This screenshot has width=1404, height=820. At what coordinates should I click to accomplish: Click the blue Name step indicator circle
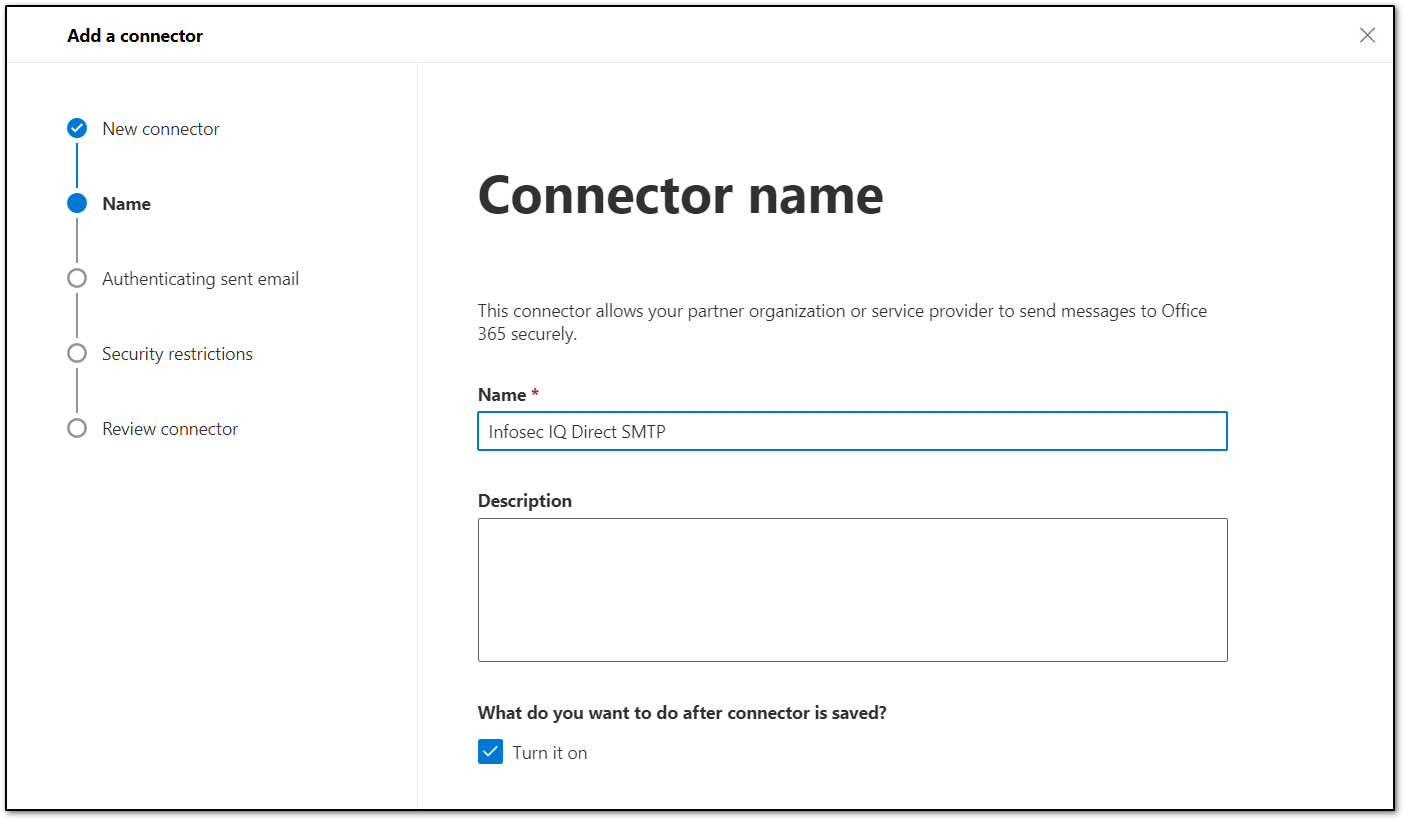(77, 203)
